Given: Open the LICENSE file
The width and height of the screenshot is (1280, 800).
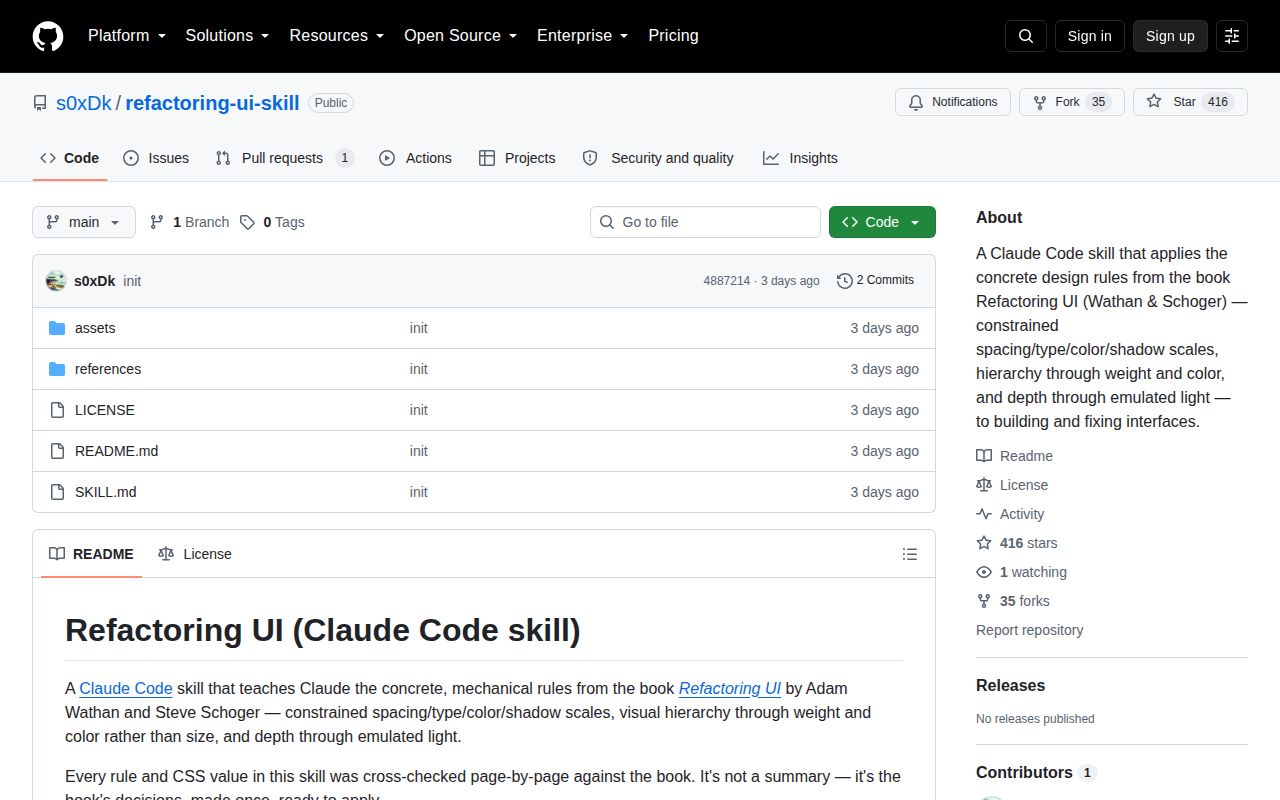Looking at the screenshot, I should coord(105,410).
